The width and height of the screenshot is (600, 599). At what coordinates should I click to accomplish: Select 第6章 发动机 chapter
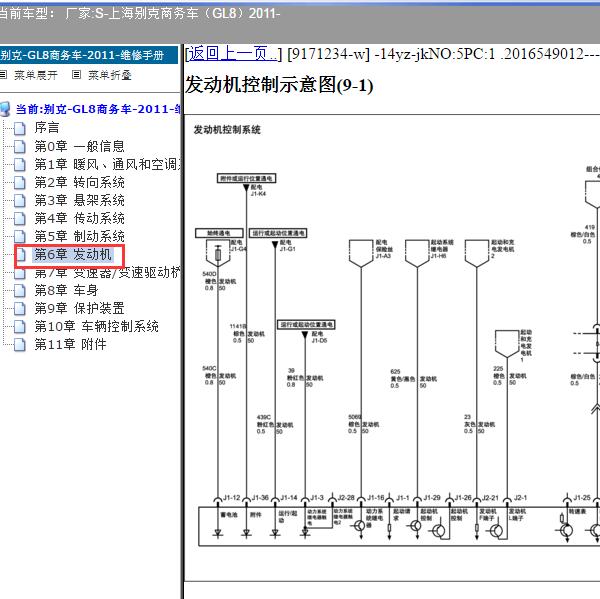(73, 255)
